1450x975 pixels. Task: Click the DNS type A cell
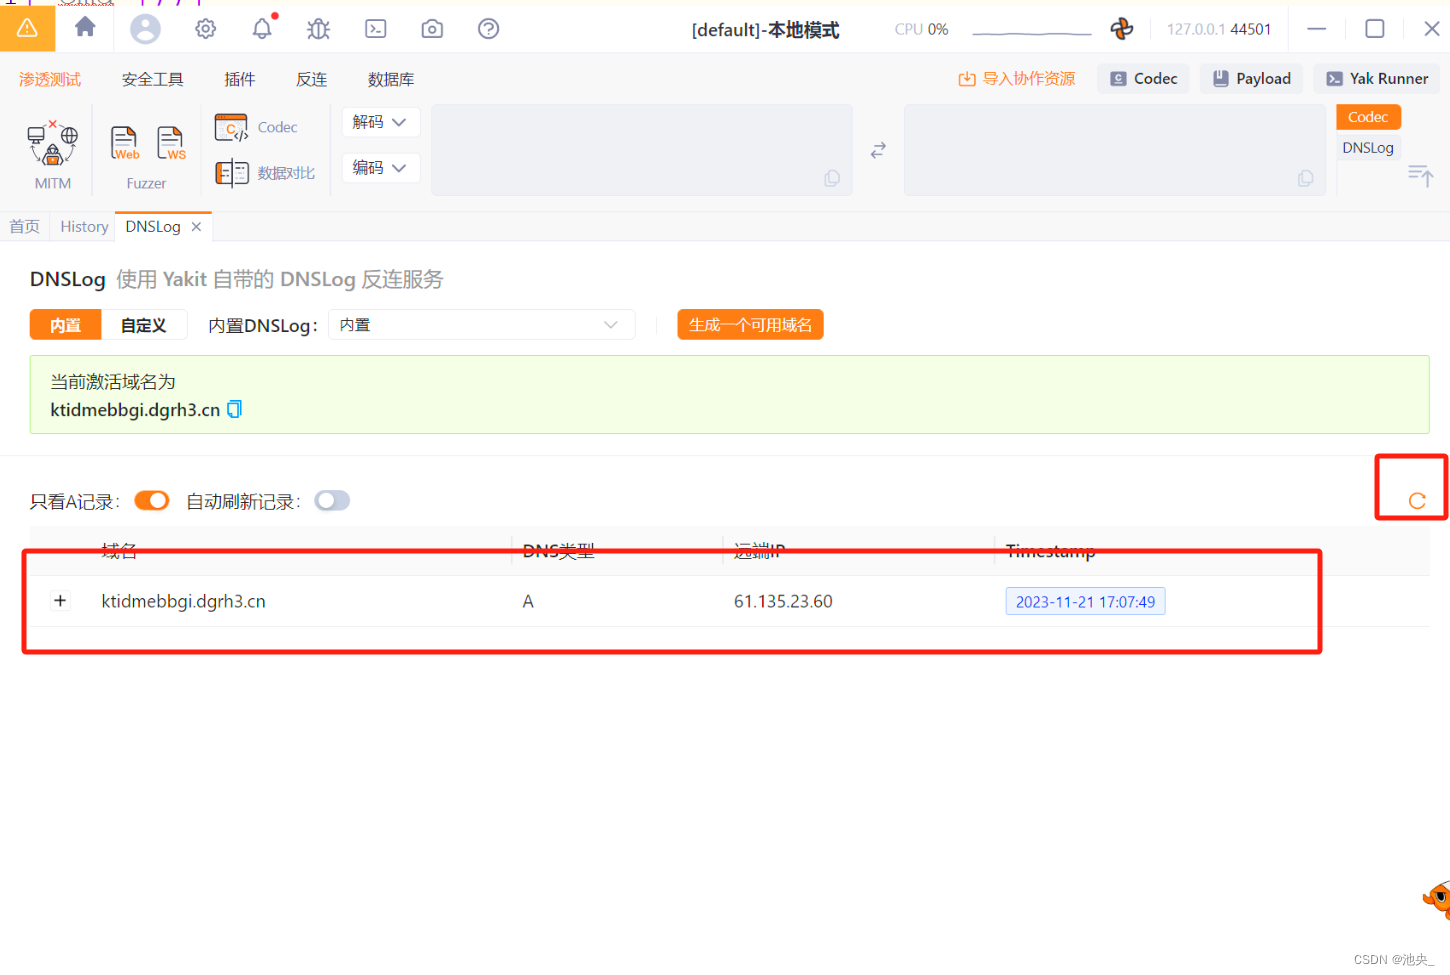point(528,601)
